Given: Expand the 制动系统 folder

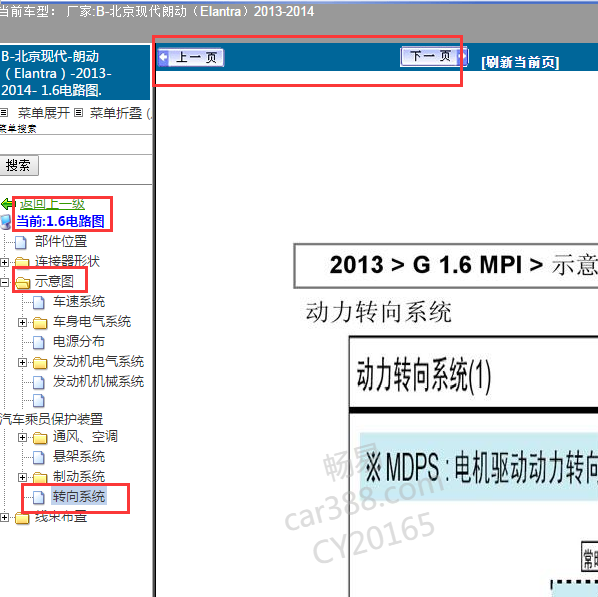Looking at the screenshot, I should click(23, 477).
